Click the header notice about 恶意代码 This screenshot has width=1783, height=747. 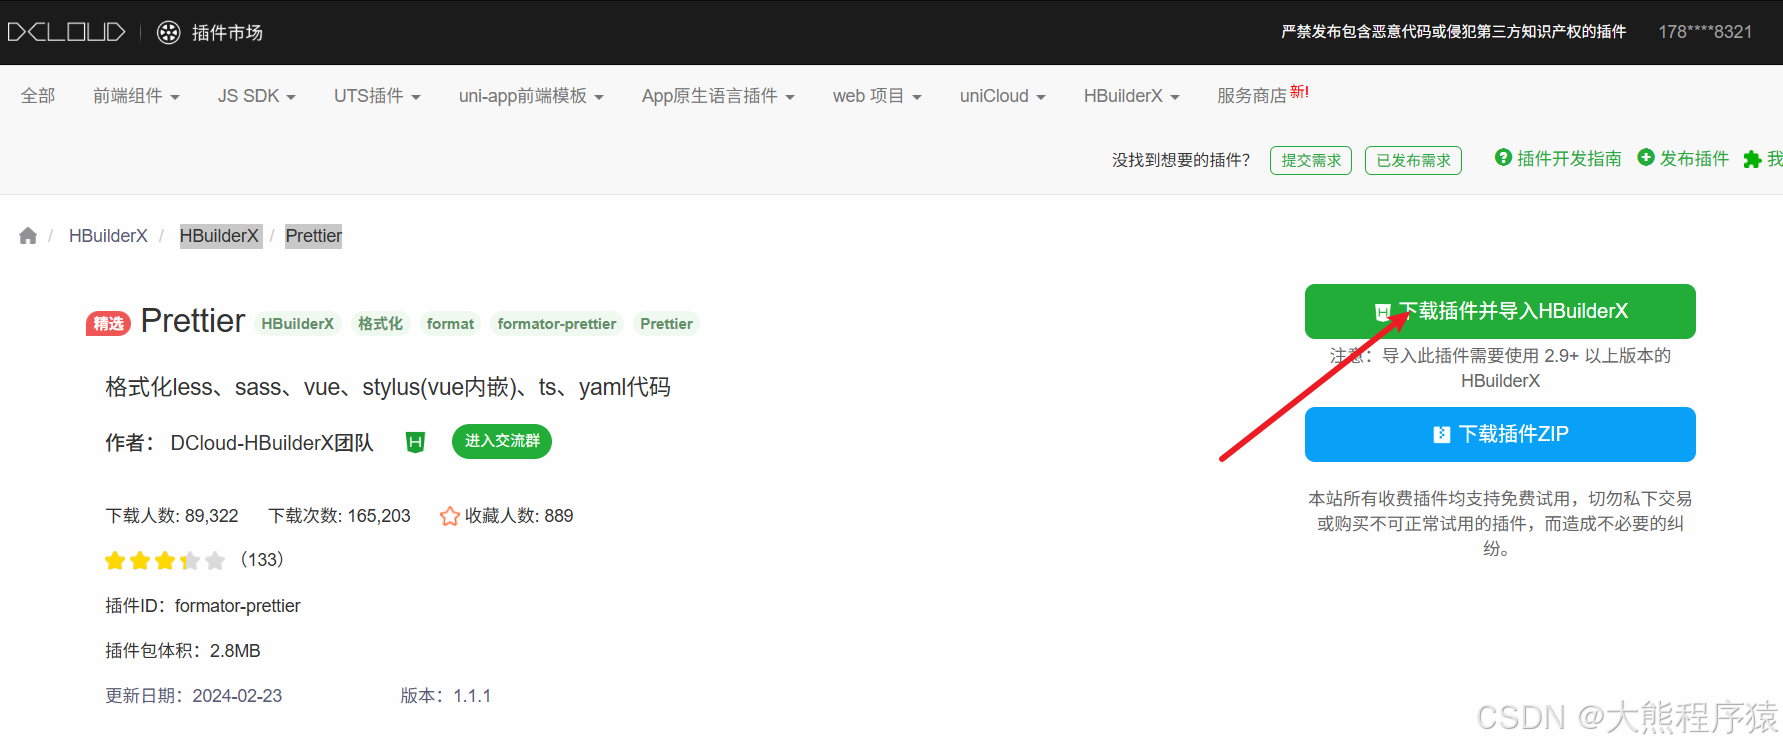point(1454,32)
